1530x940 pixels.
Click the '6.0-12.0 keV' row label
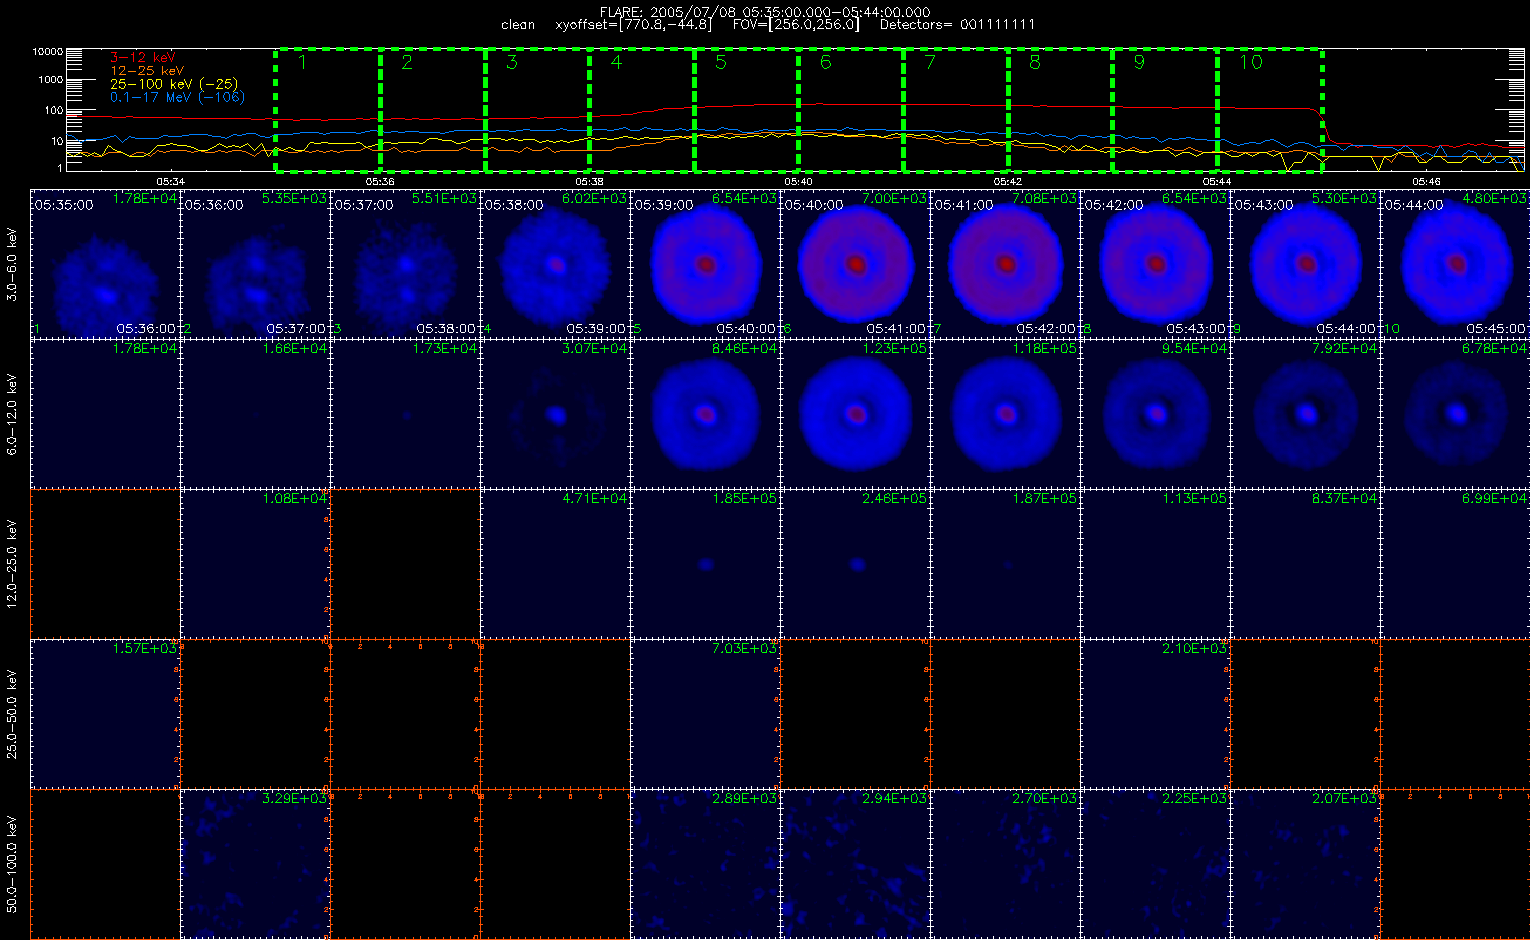click(x=11, y=414)
